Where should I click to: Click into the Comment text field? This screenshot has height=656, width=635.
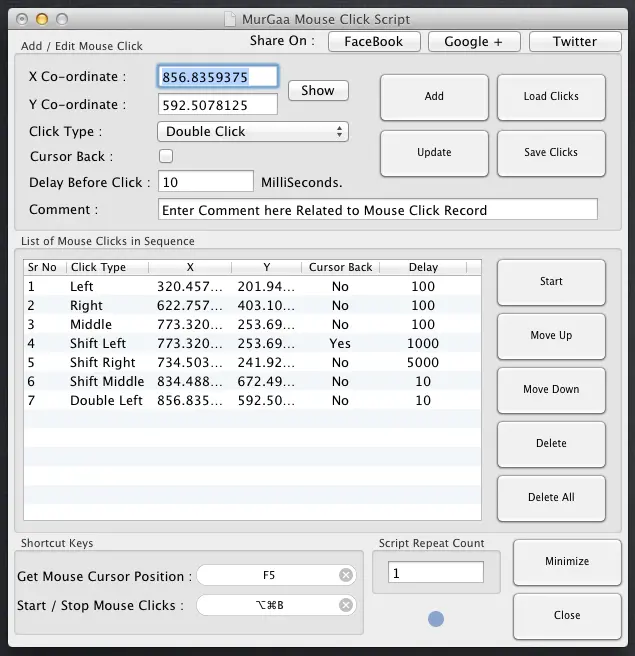click(x=377, y=210)
